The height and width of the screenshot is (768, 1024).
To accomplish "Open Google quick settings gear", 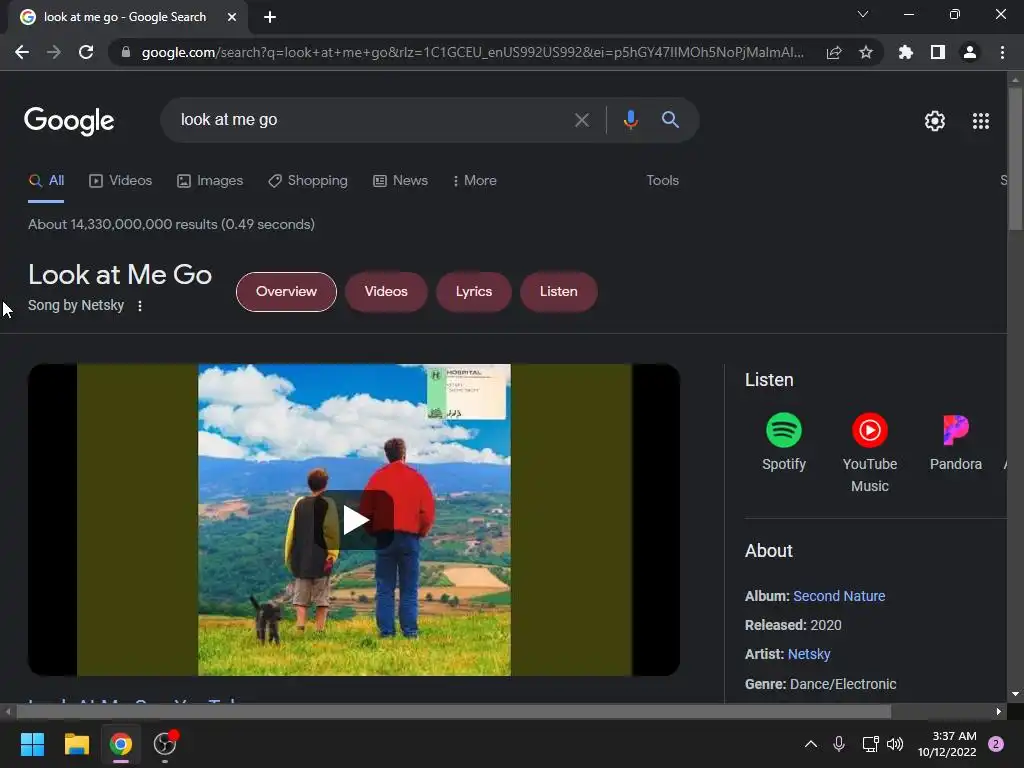I will (x=935, y=121).
